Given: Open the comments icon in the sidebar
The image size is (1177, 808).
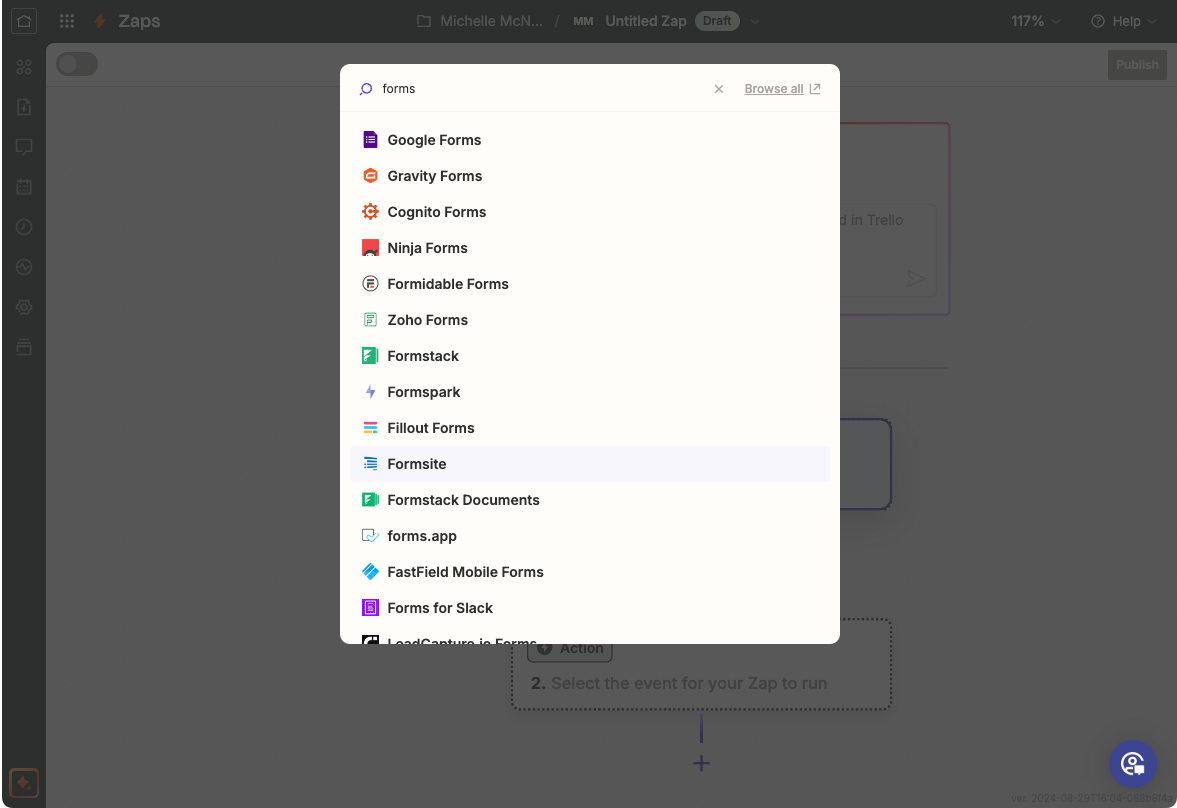Looking at the screenshot, I should (24, 146).
